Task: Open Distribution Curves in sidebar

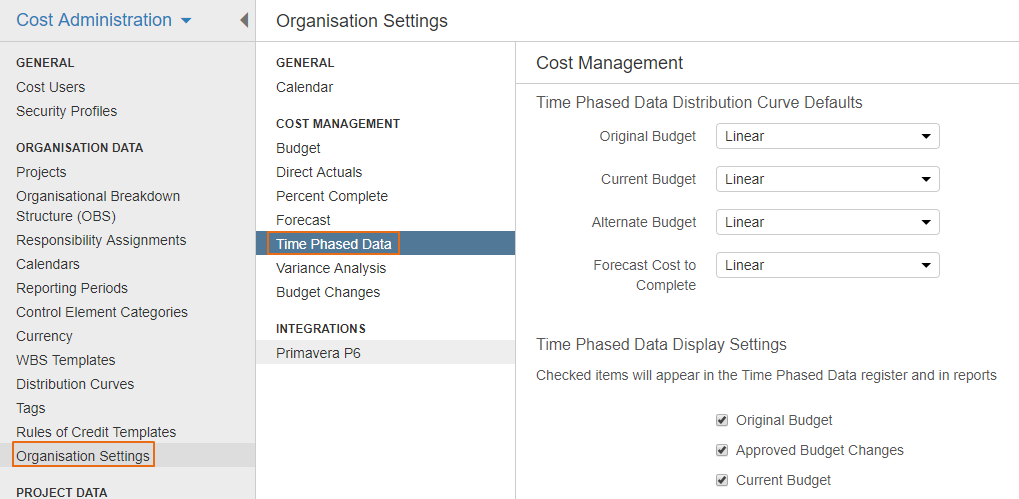Action: click(x=75, y=384)
